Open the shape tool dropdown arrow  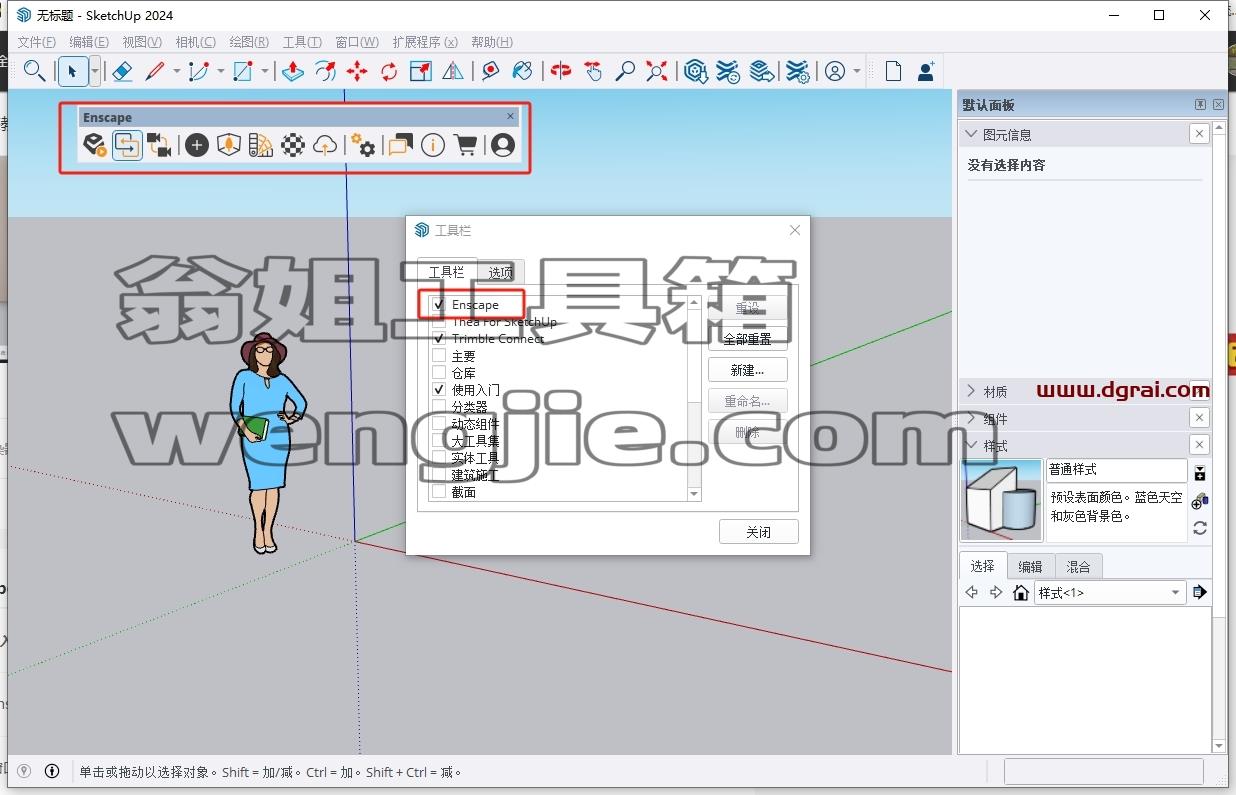click(x=265, y=71)
